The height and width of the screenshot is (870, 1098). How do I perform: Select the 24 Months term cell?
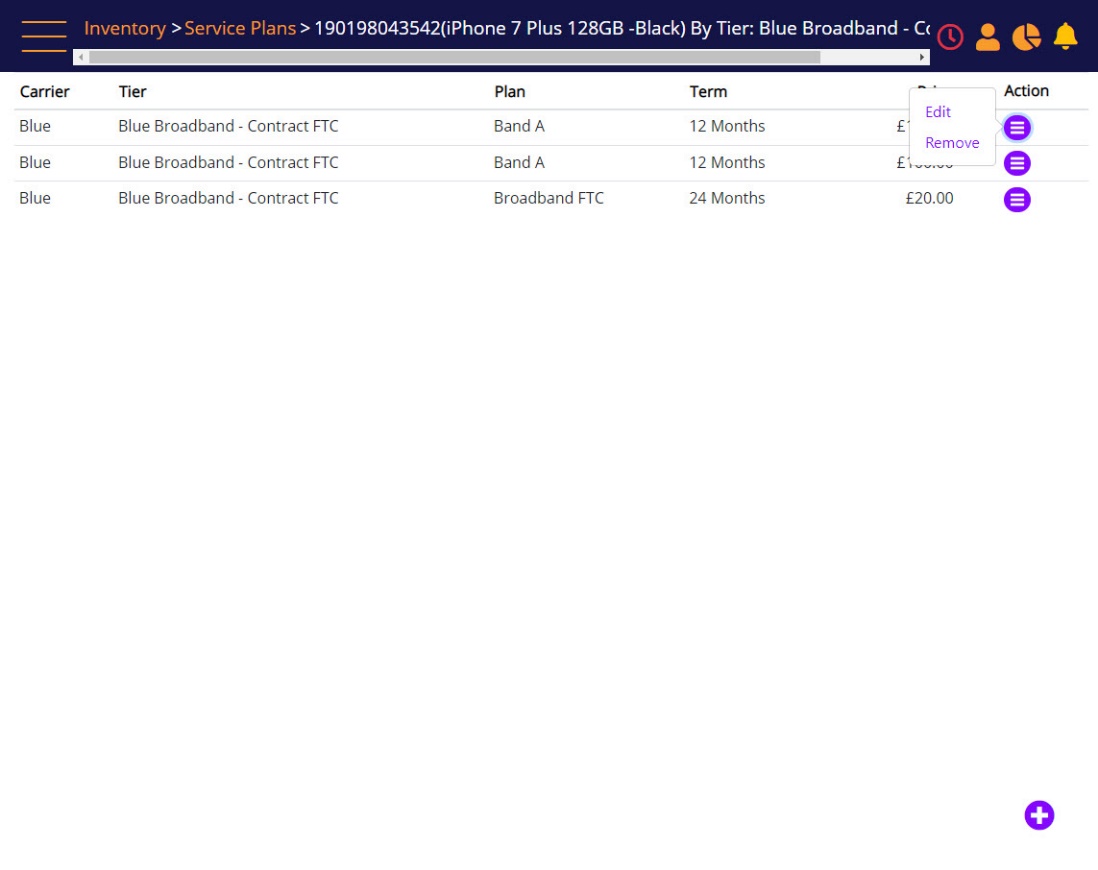tap(727, 198)
